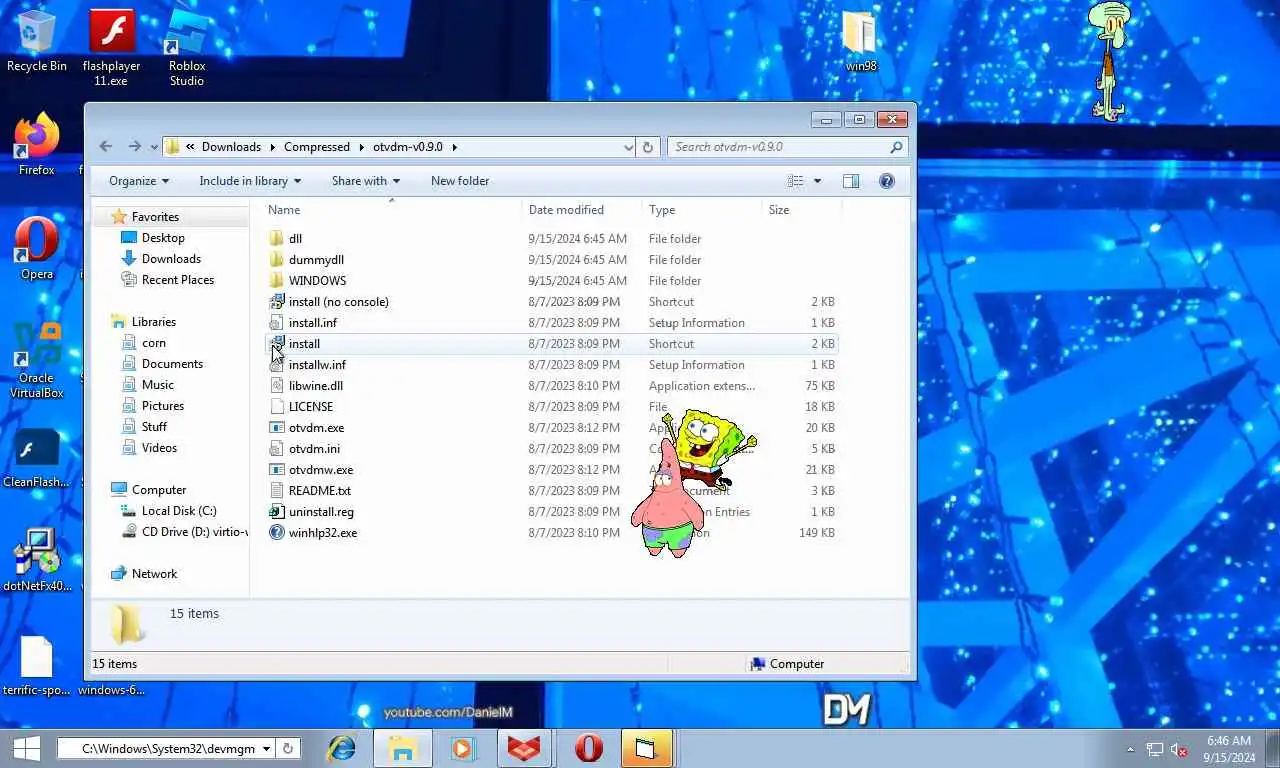
Task: Open the yellow file manager taskbar icon
Action: click(x=645, y=748)
